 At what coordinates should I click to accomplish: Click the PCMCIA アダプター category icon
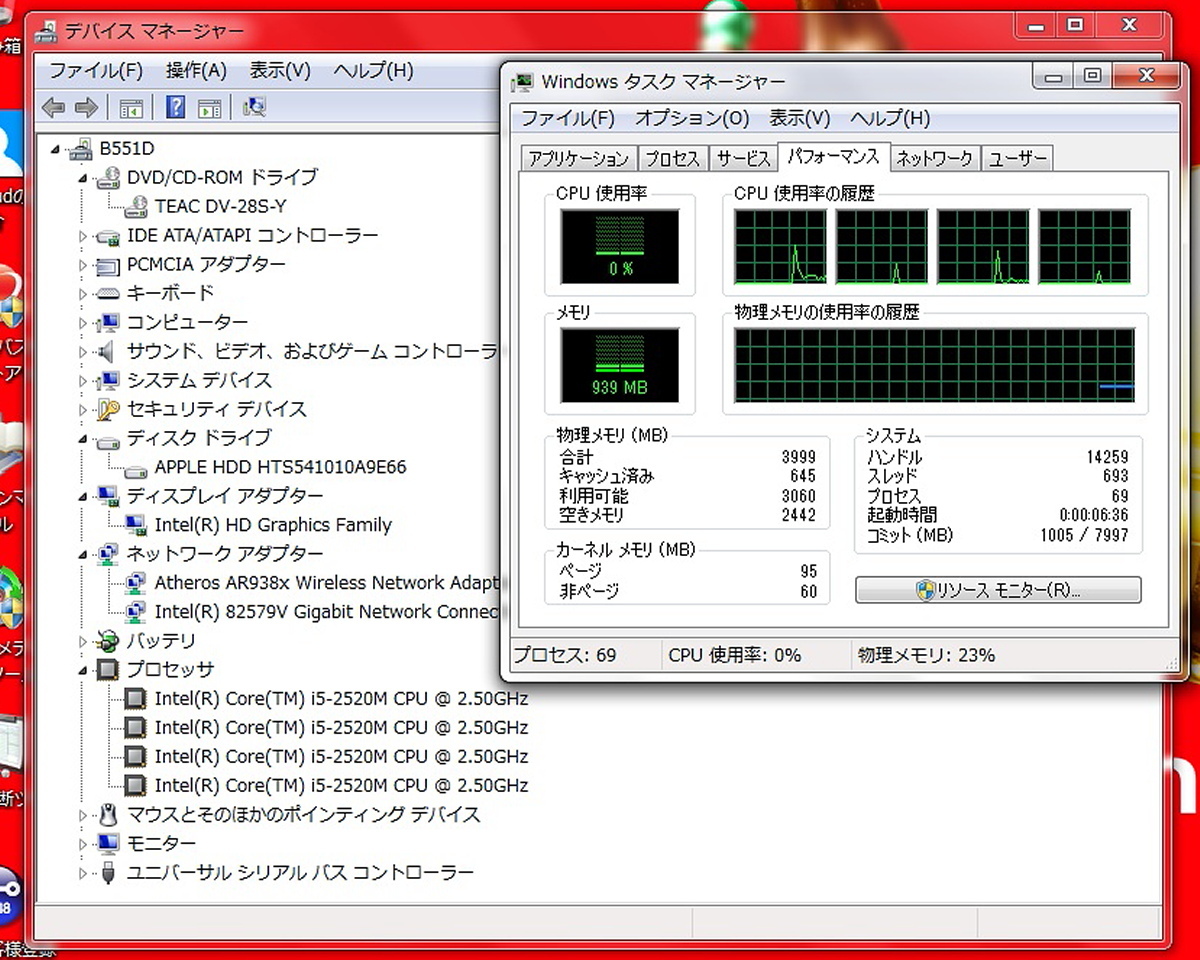pos(109,265)
